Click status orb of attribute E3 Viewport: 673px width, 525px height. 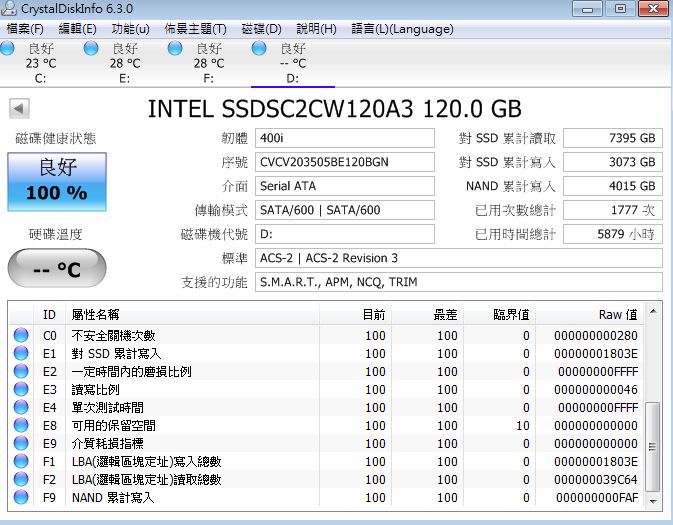point(21,389)
